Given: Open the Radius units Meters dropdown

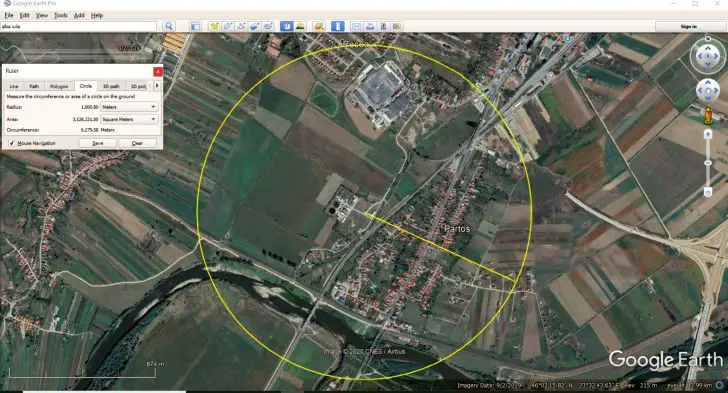Looking at the screenshot, I should 129,107.
